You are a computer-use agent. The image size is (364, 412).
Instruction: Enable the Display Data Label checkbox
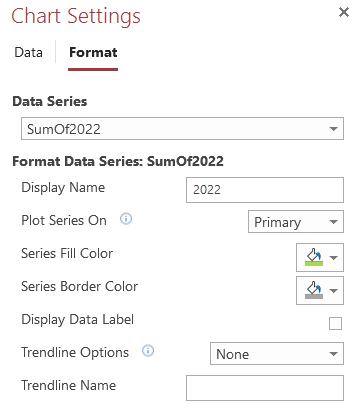335,323
